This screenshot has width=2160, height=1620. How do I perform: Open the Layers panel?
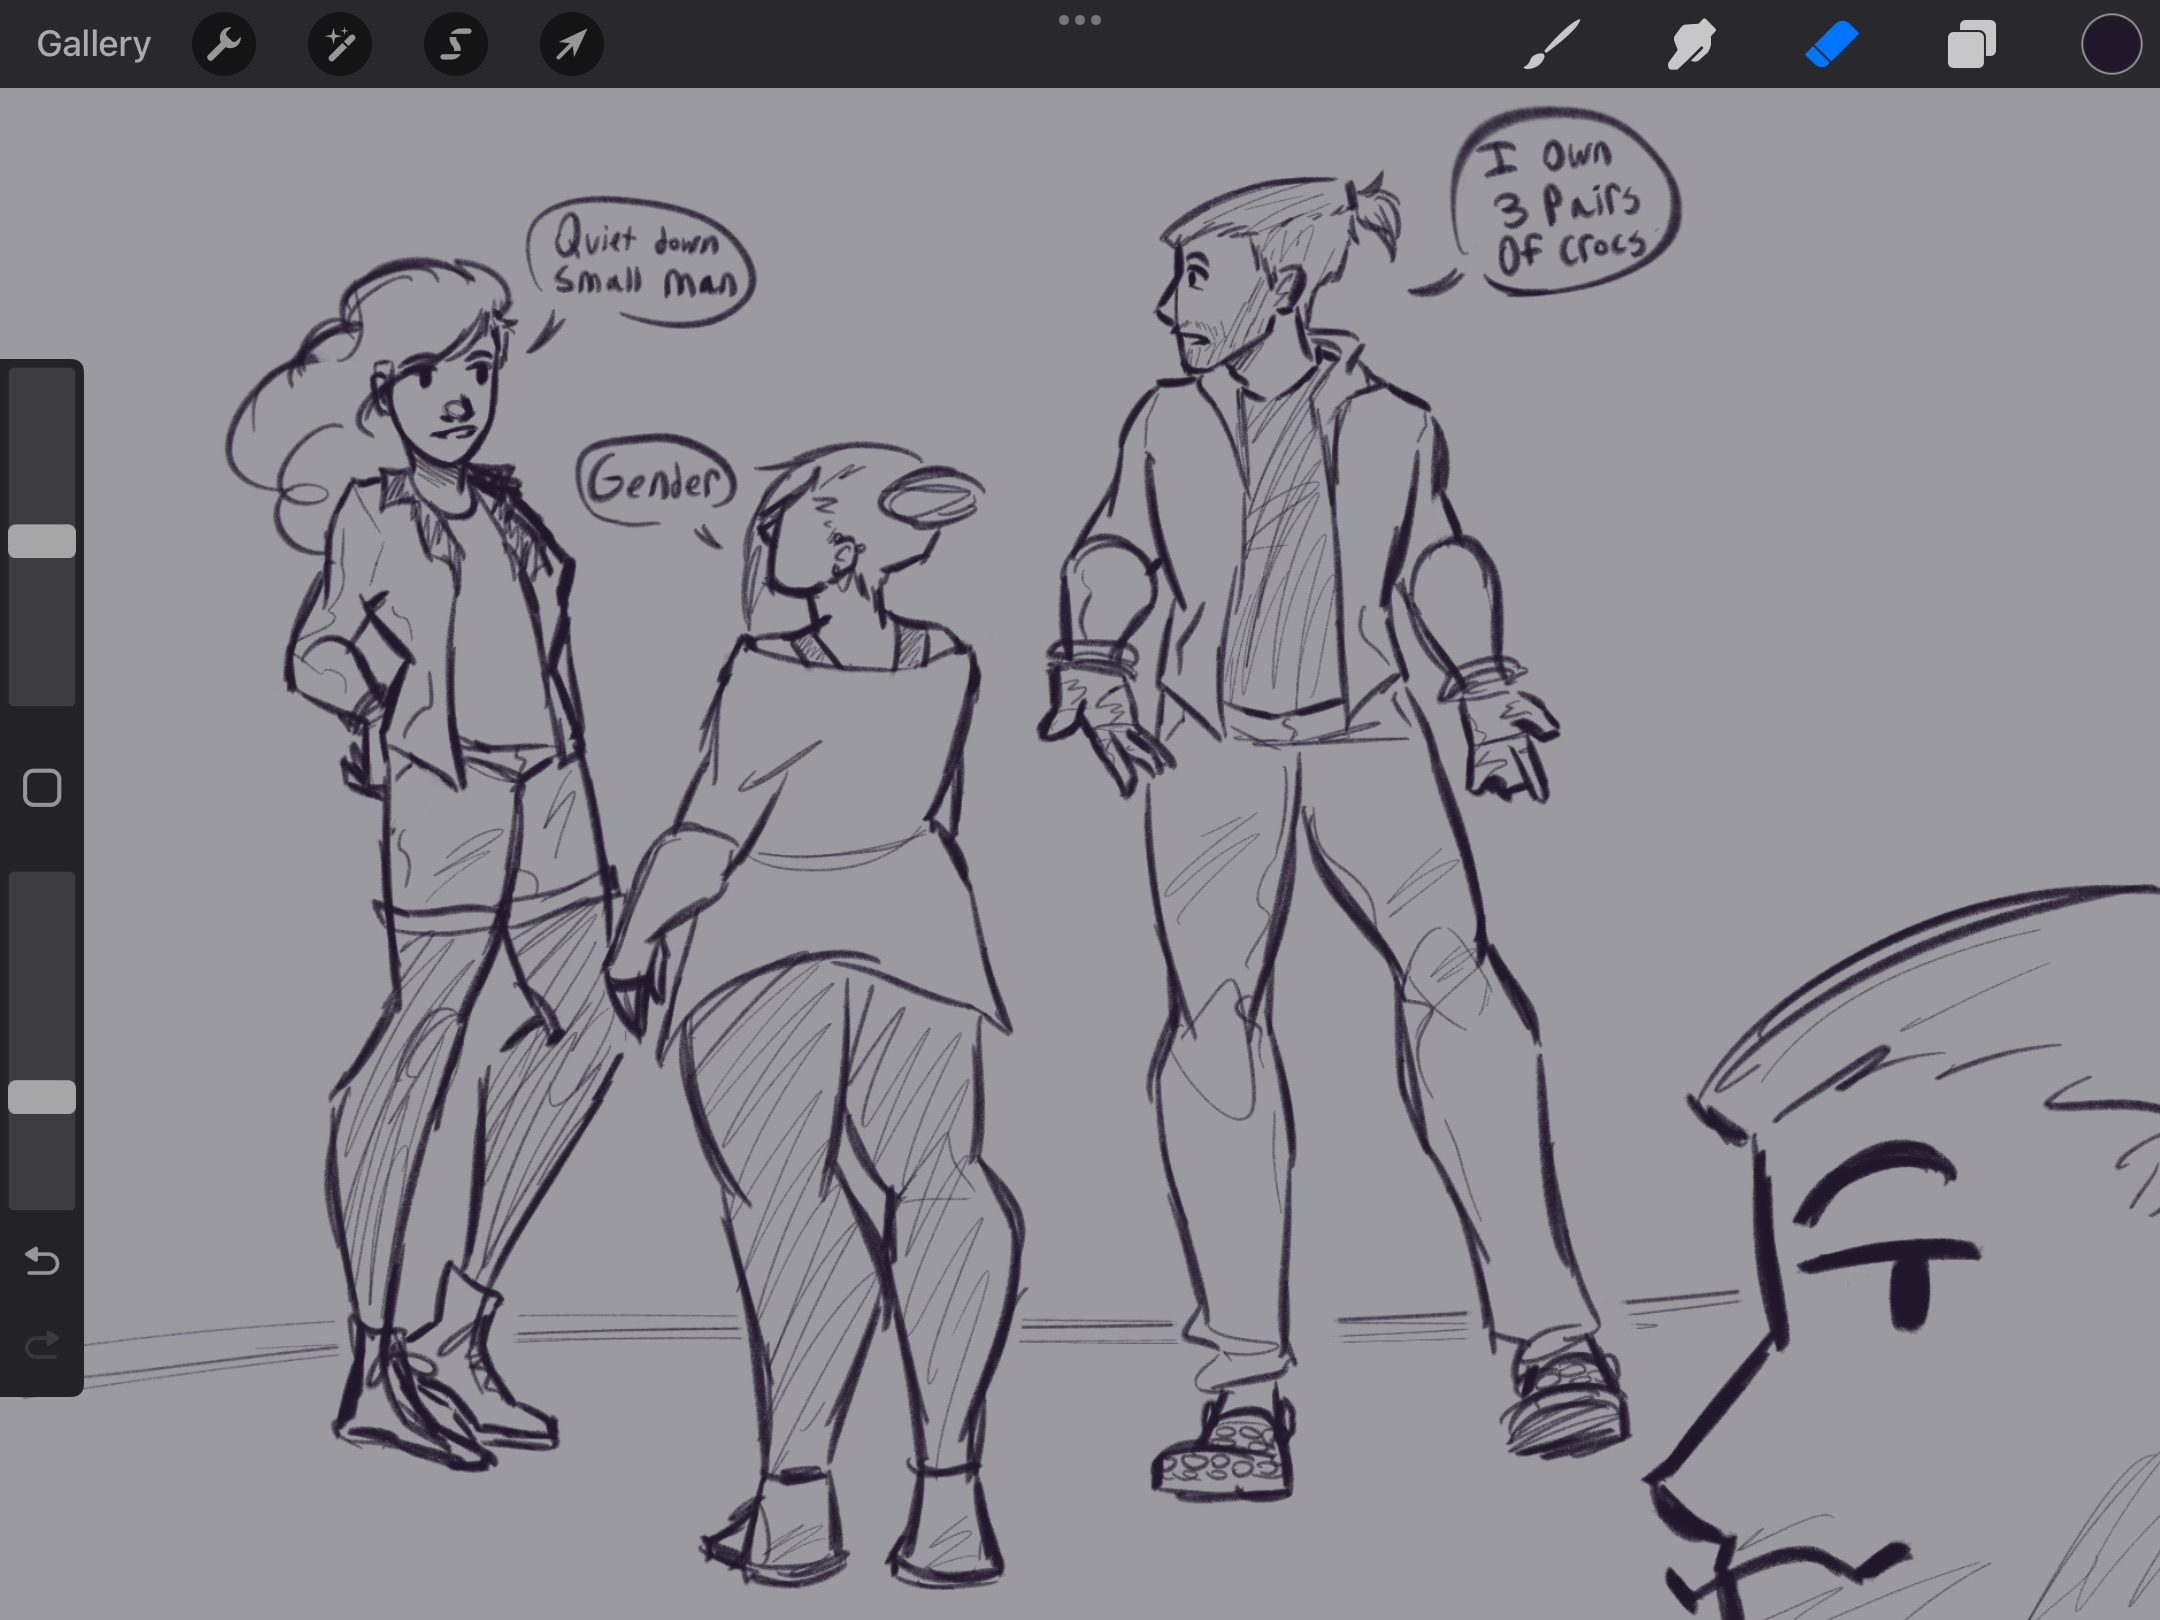coord(1971,44)
